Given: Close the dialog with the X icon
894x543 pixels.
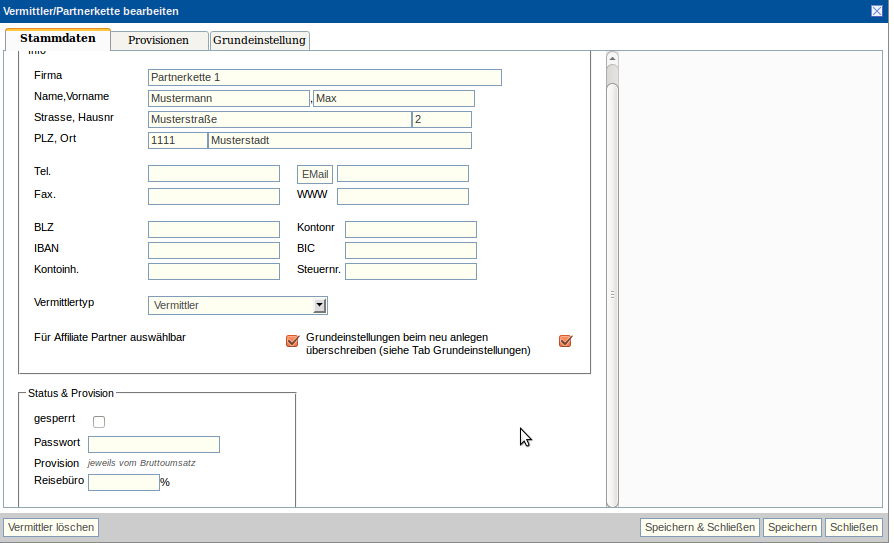Looking at the screenshot, I should point(877,10).
